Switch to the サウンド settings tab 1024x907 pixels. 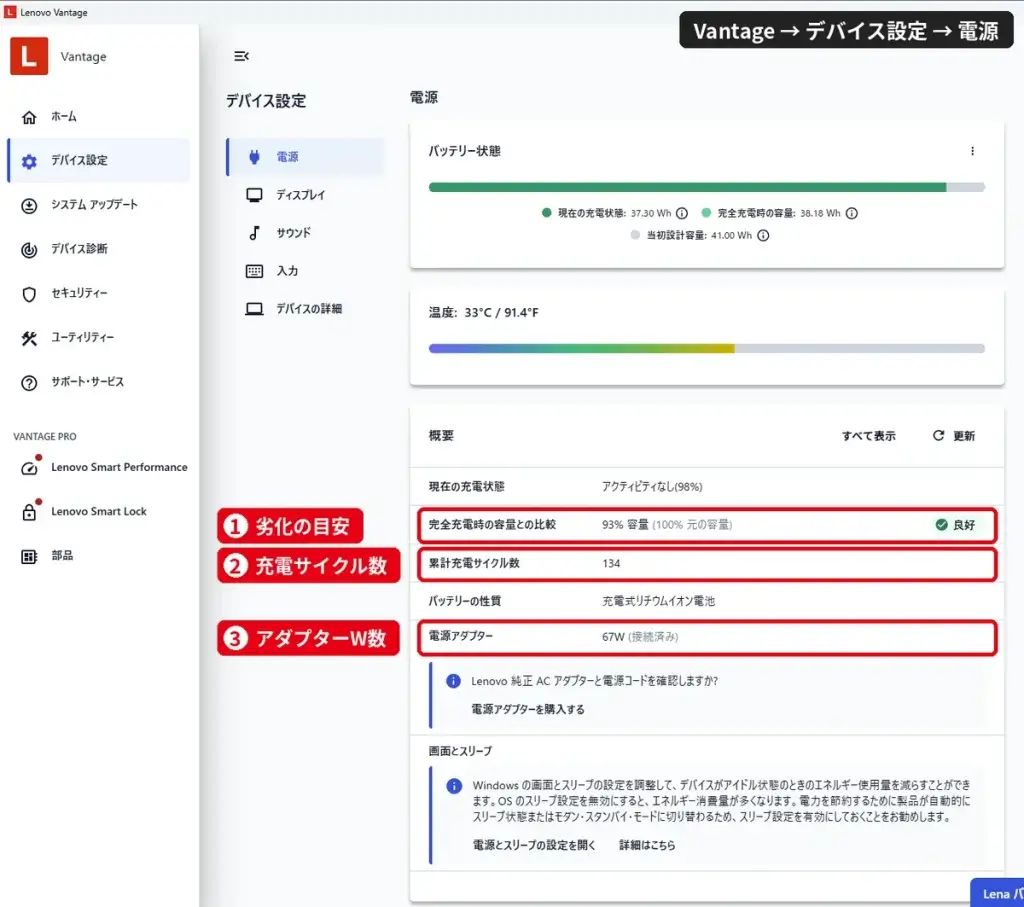click(x=305, y=232)
